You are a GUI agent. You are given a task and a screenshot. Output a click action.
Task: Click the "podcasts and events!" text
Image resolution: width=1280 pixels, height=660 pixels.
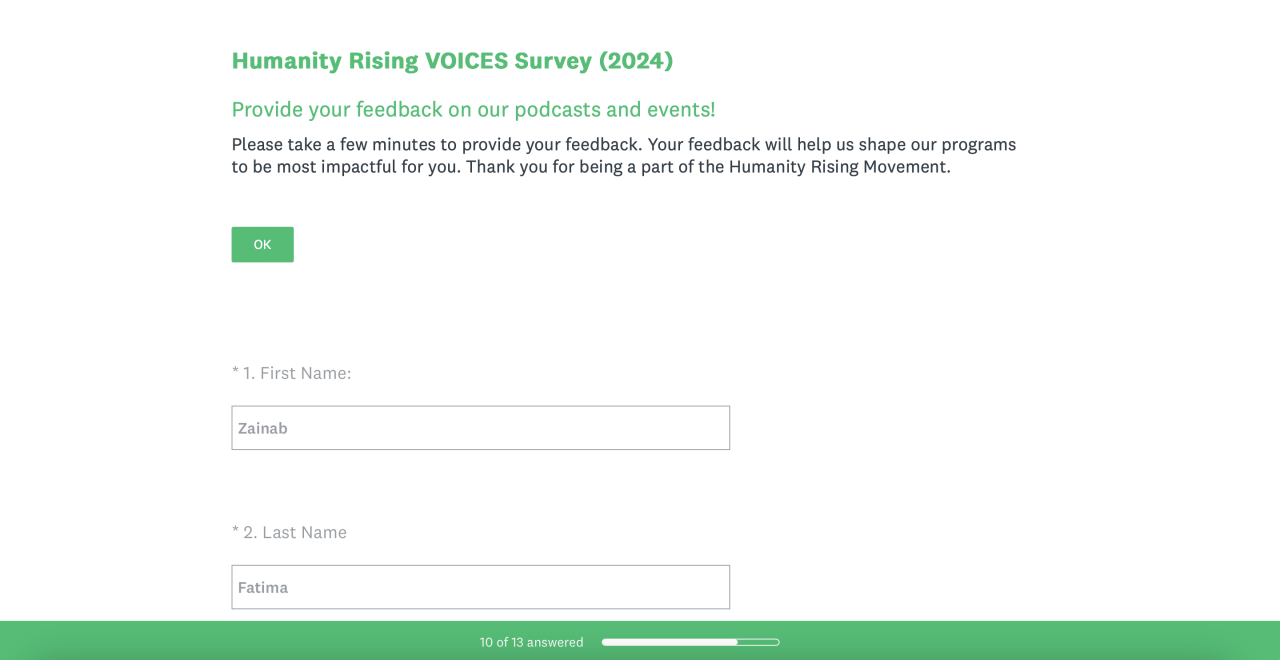(615, 110)
